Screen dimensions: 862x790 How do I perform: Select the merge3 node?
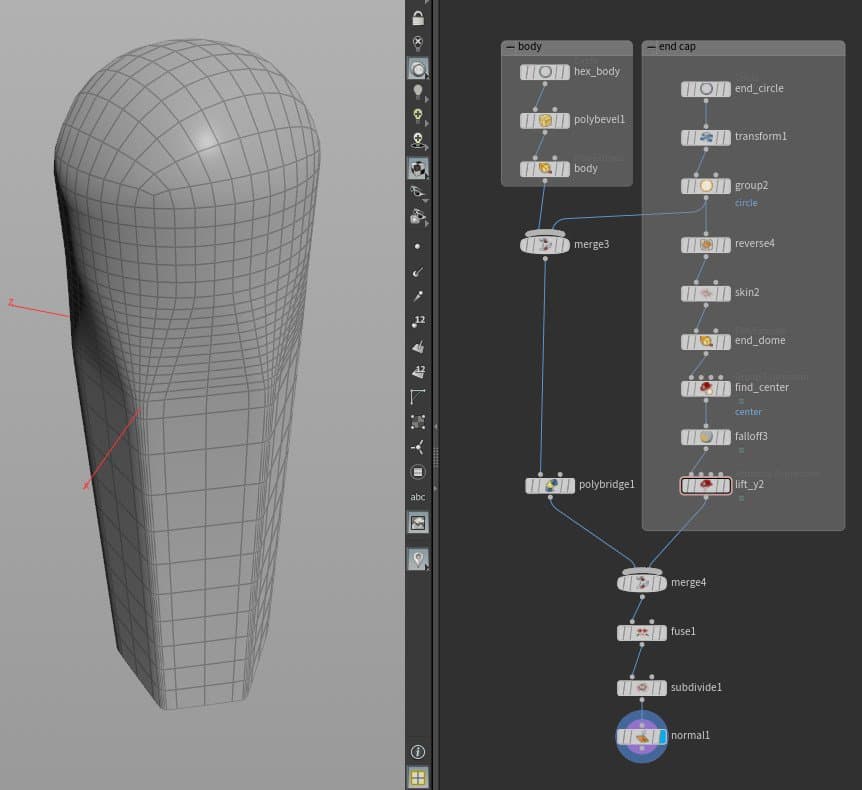(x=545, y=244)
